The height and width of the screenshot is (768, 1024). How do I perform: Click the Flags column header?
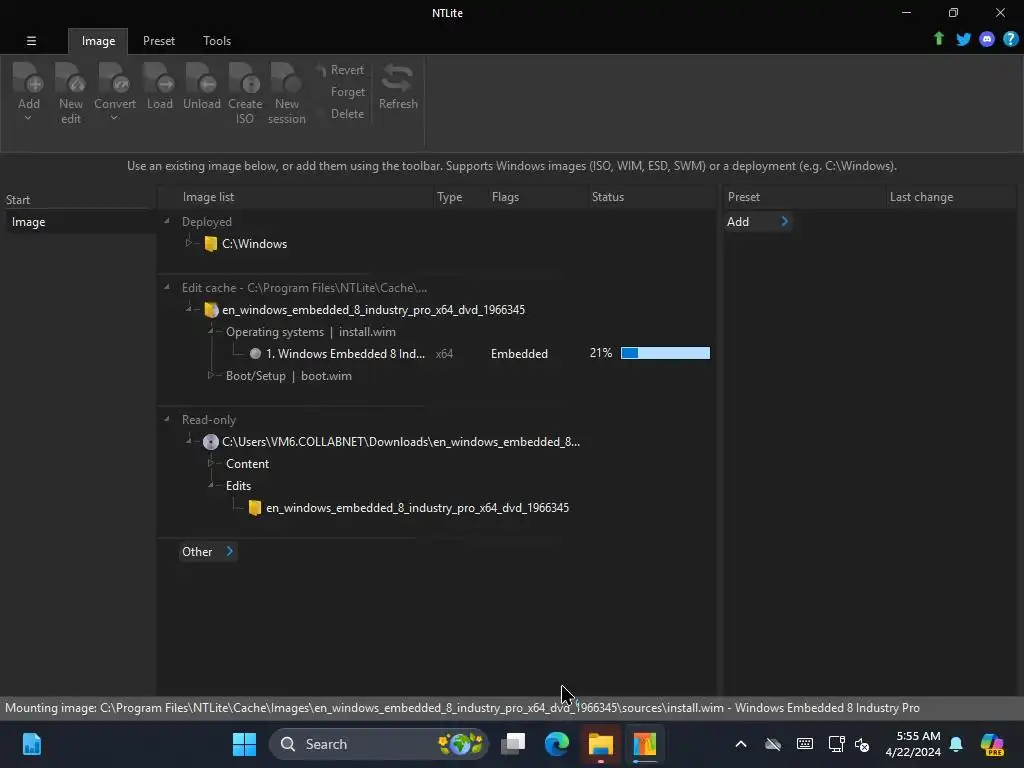(505, 197)
